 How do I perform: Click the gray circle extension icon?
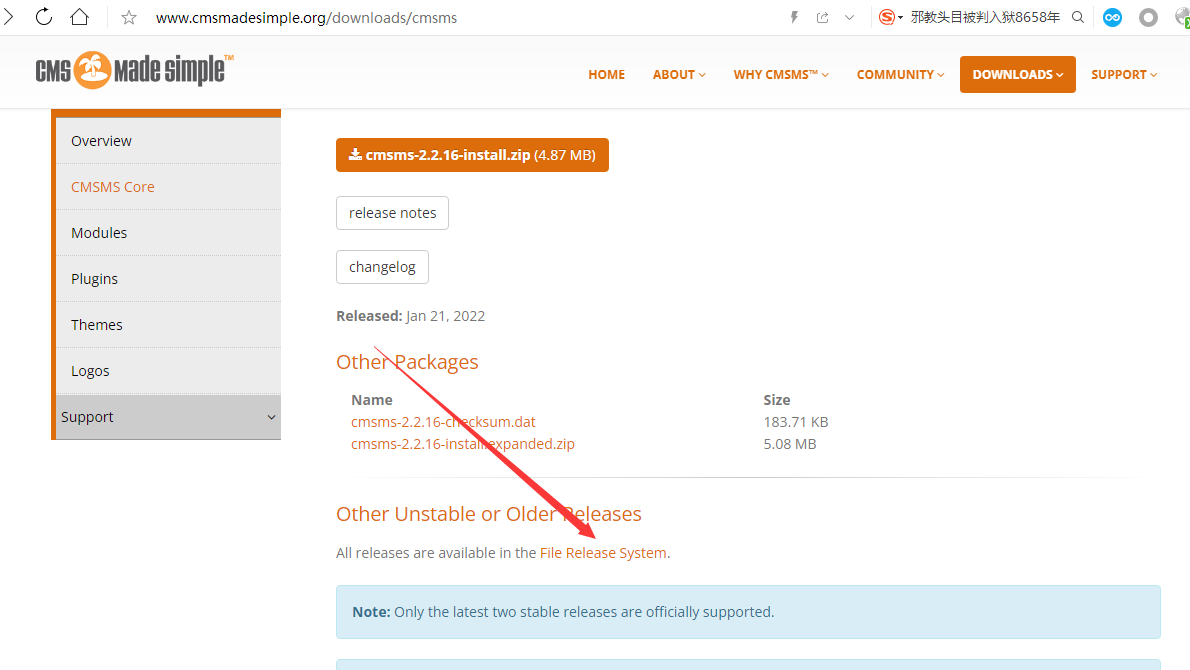tap(1148, 17)
